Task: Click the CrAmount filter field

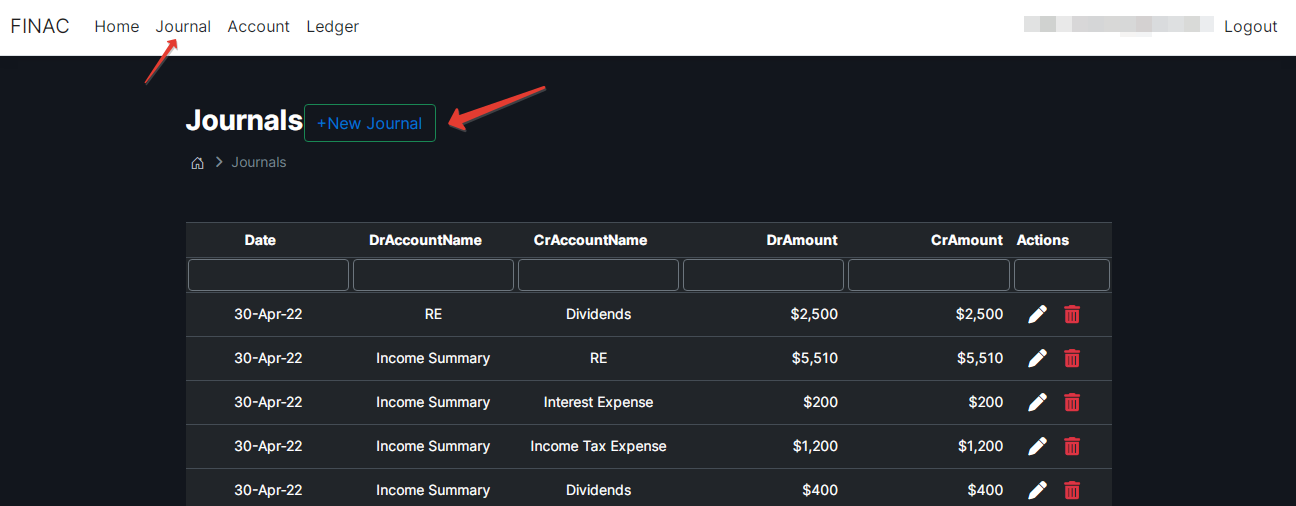Action: [928, 275]
